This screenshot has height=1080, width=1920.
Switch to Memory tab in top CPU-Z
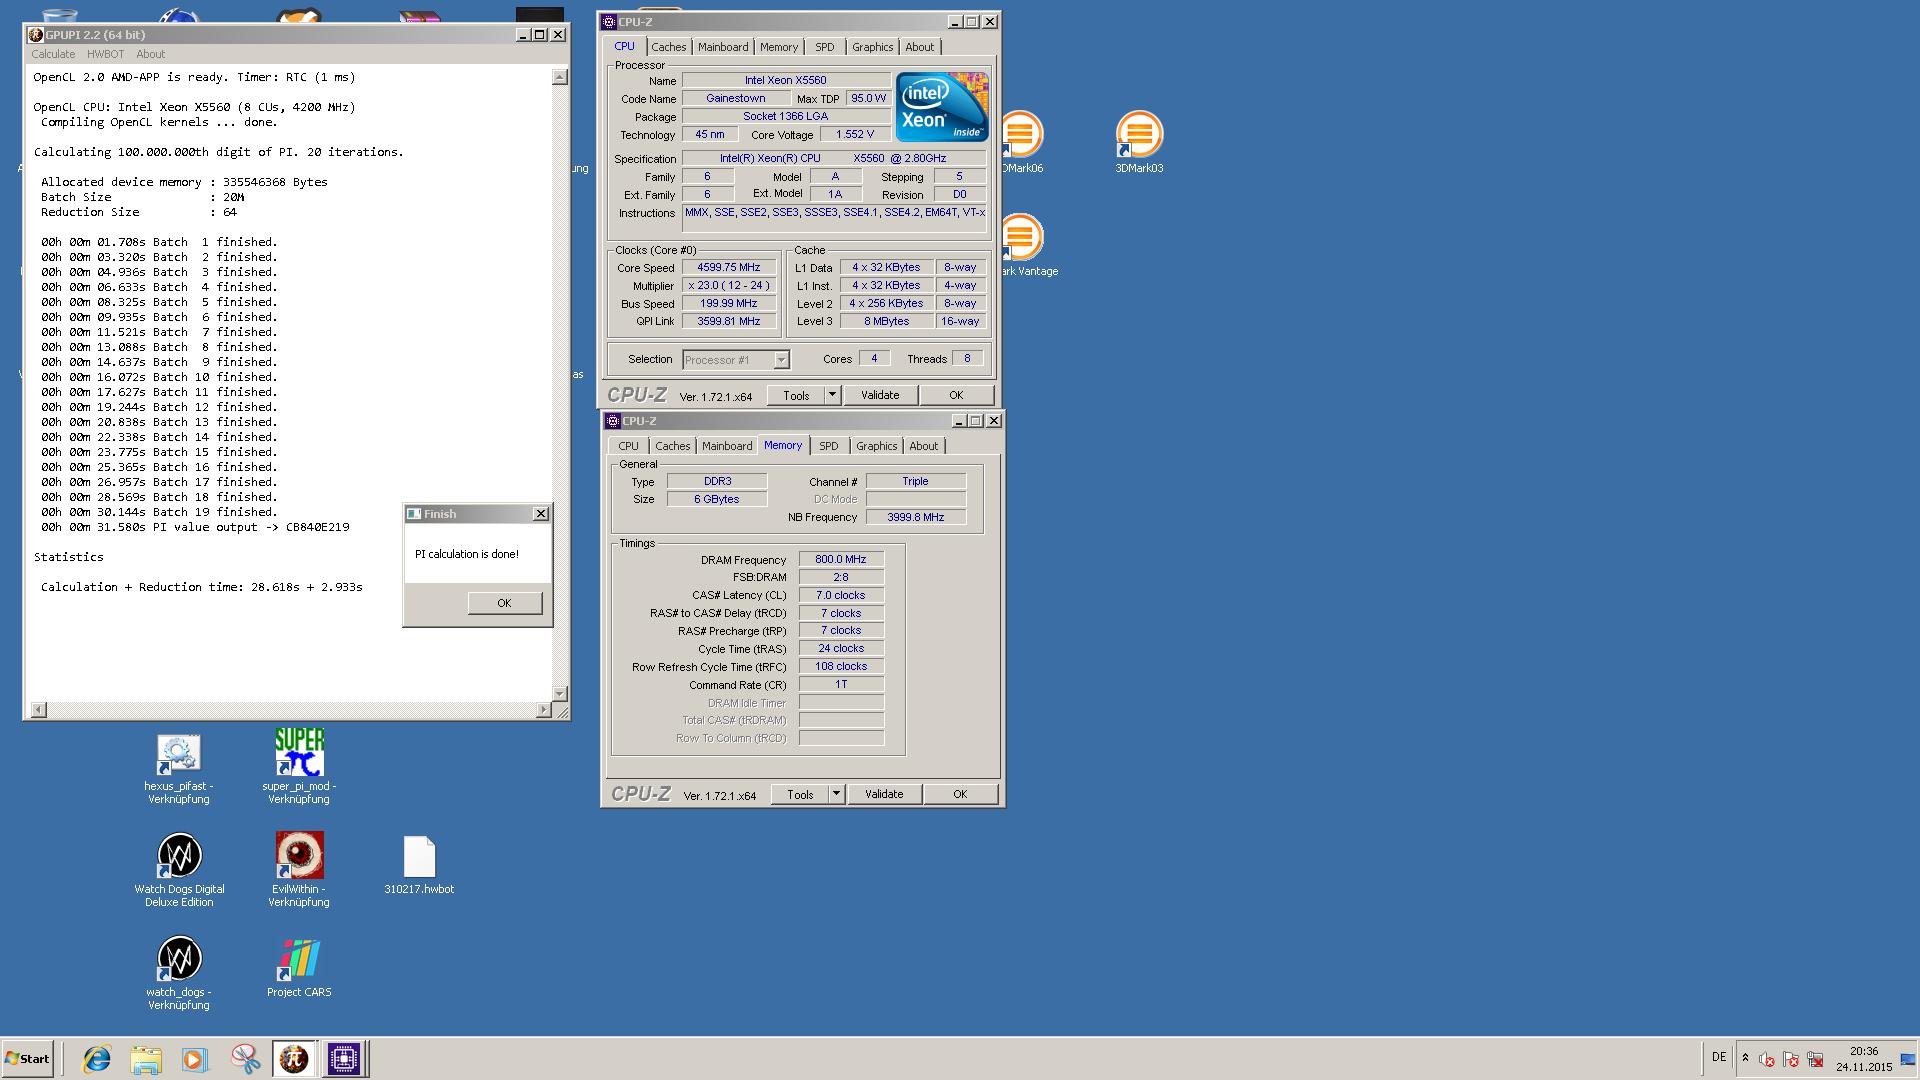(779, 47)
